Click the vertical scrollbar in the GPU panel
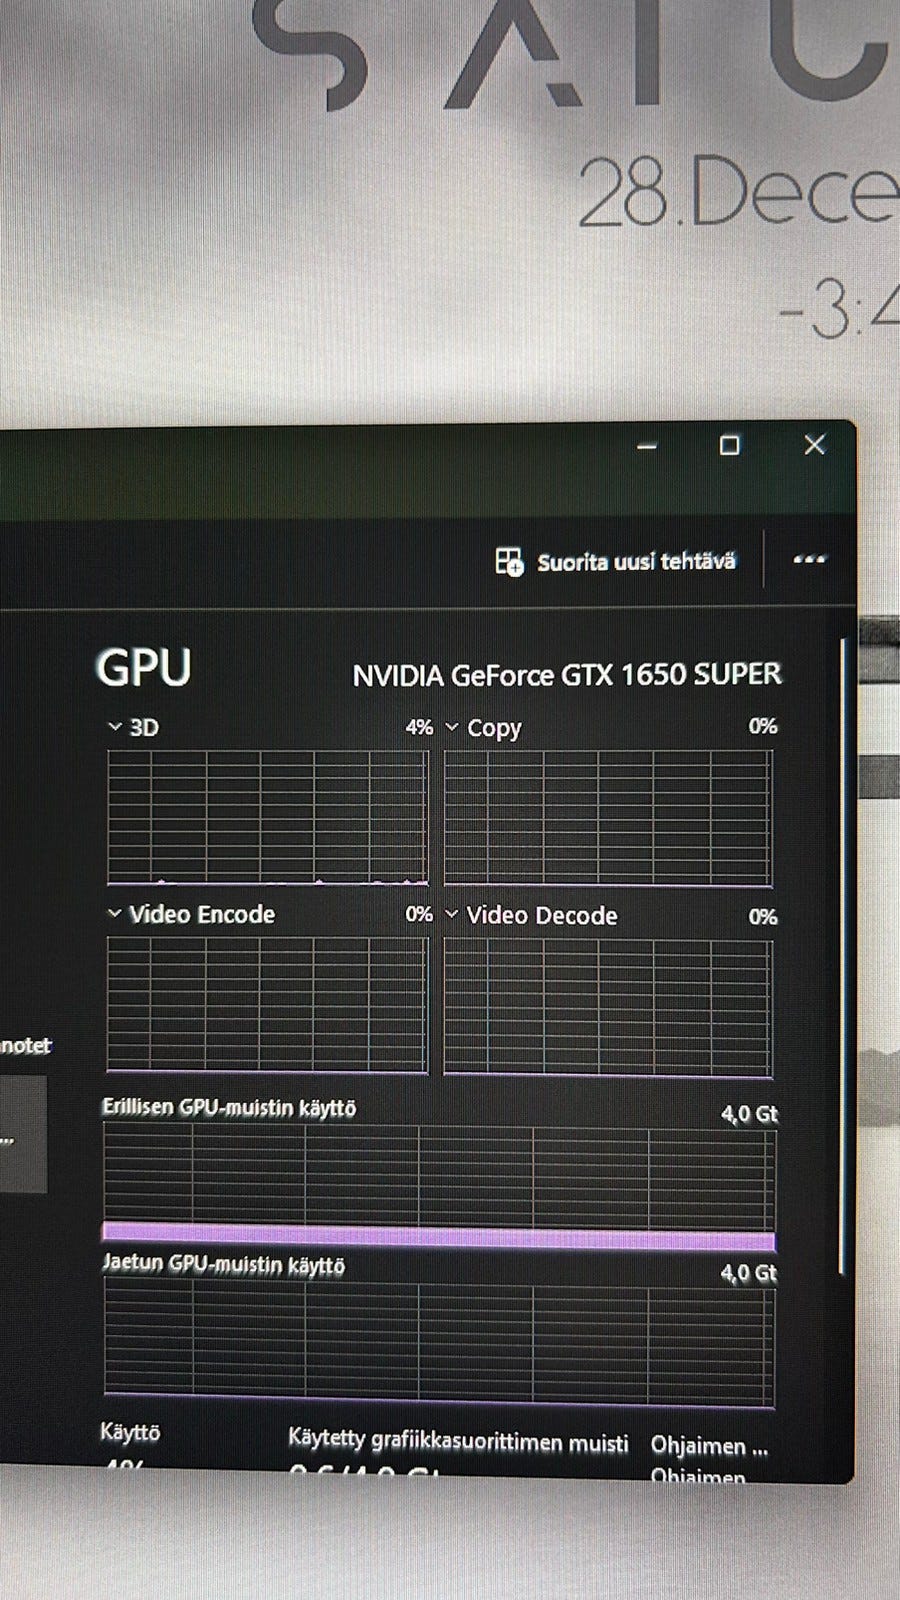The height and width of the screenshot is (1600, 900). (x=843, y=956)
